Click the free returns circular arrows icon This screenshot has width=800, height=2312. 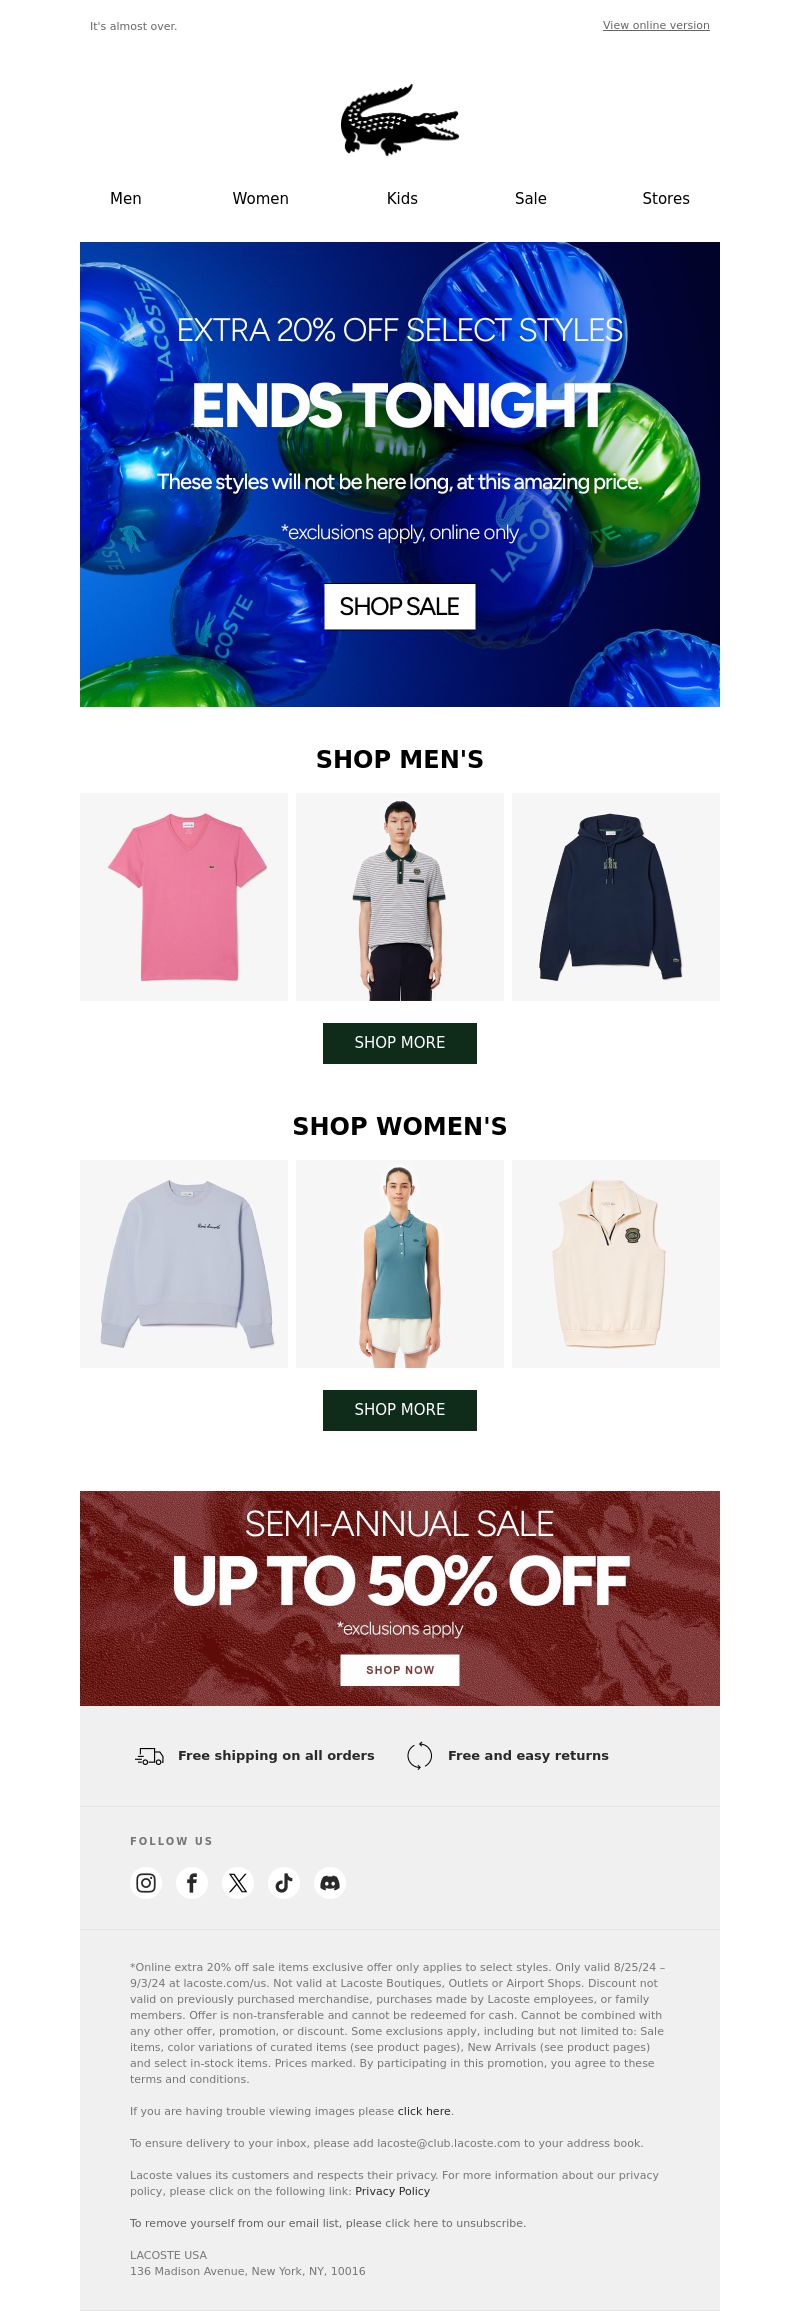coord(420,1755)
